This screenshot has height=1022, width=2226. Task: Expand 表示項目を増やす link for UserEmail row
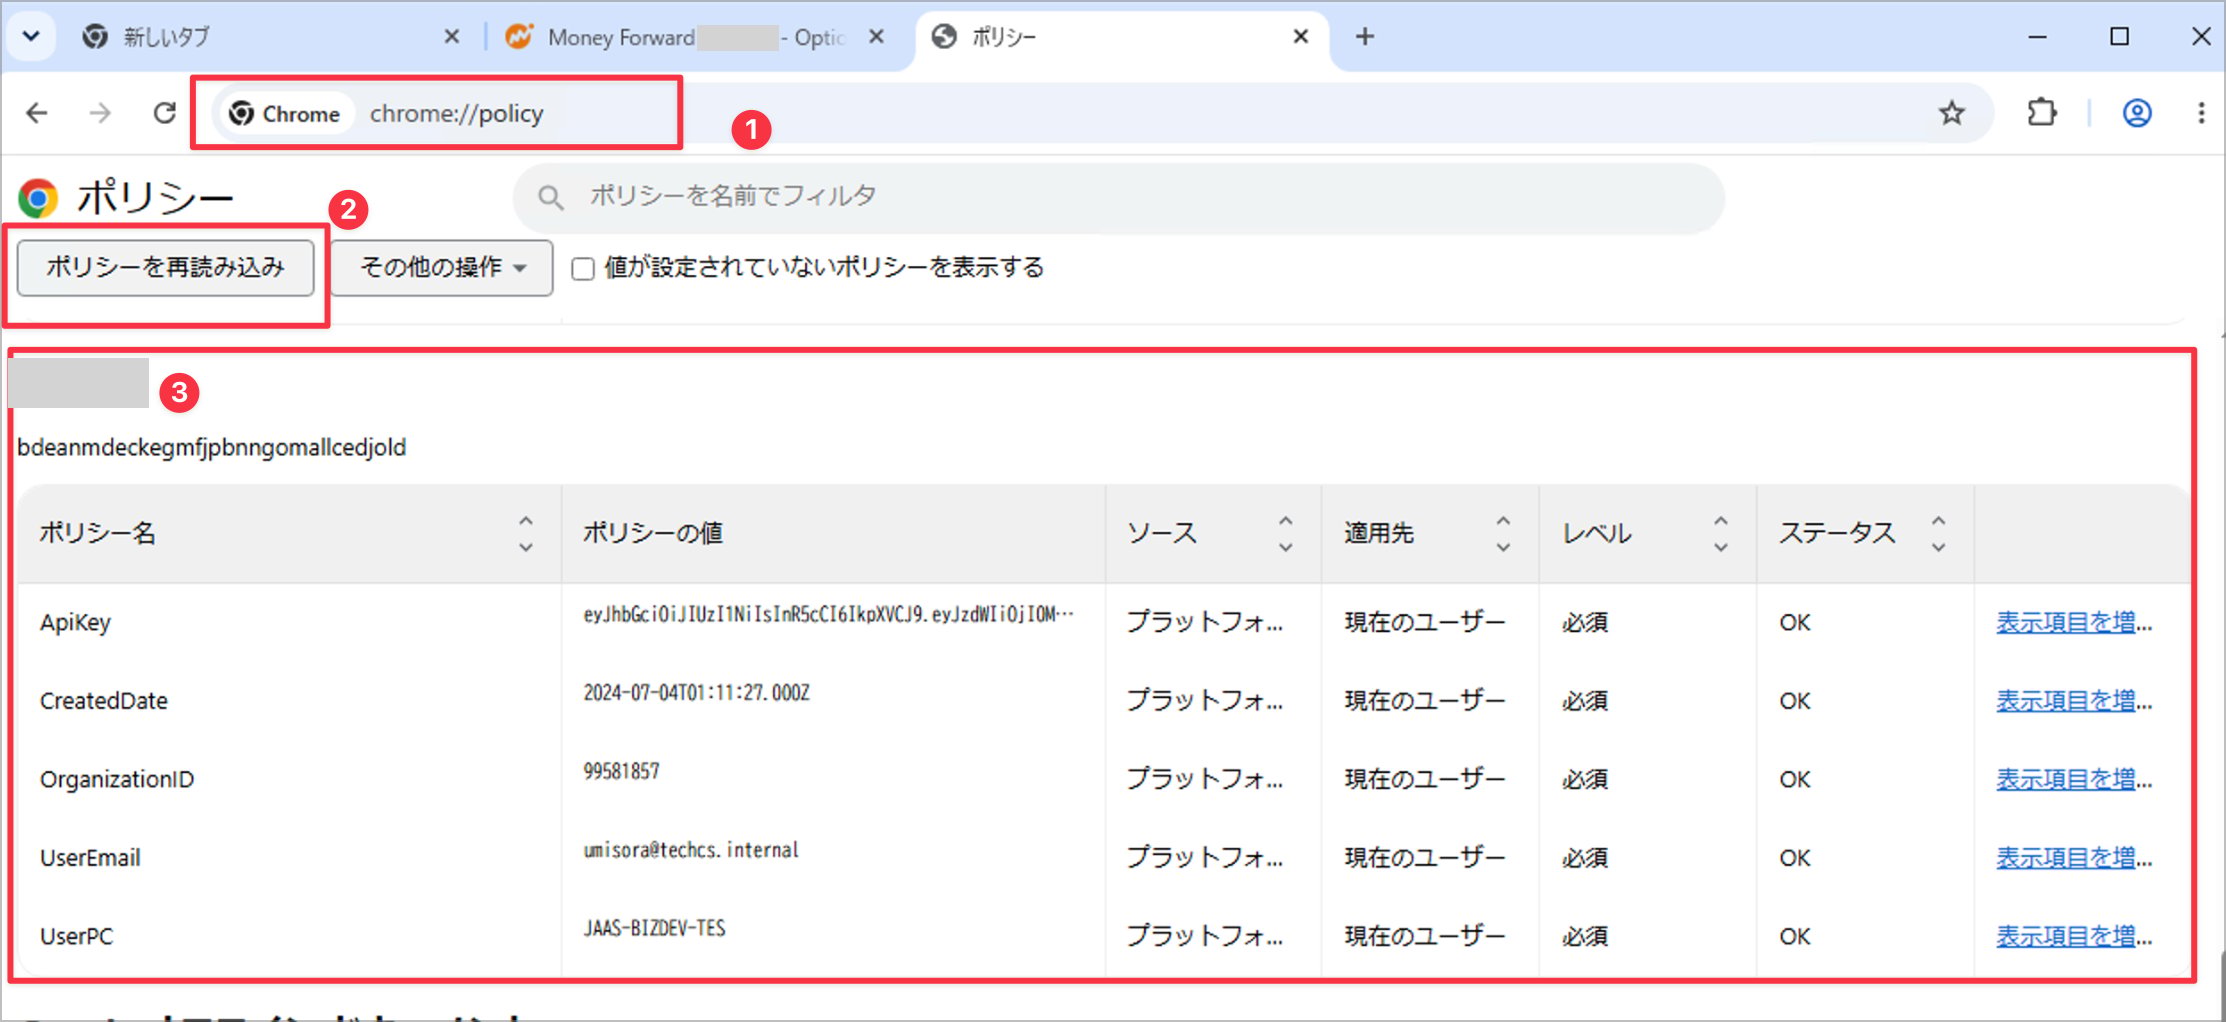tap(2074, 858)
